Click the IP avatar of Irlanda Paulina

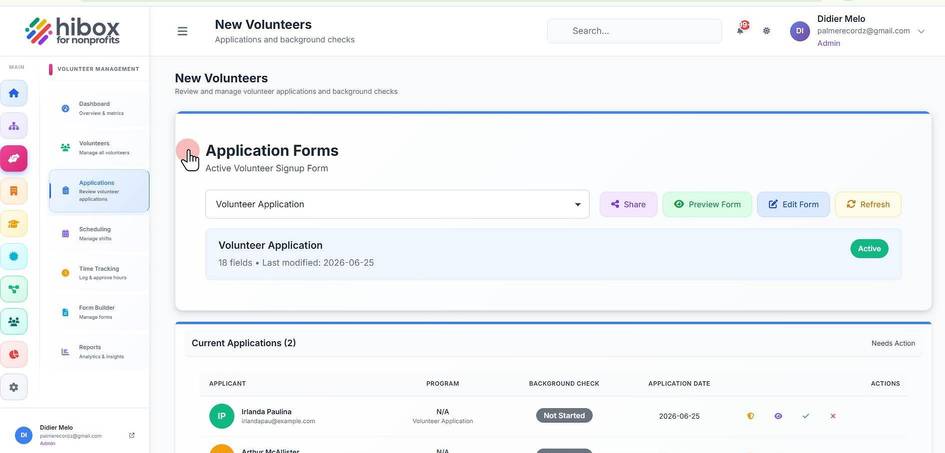click(x=222, y=416)
